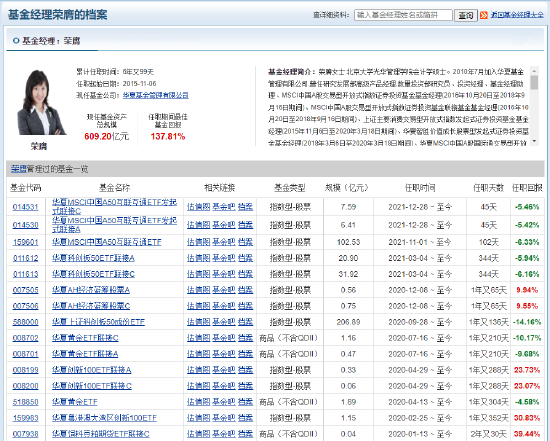
Task: Click the bio scrollbar thumb
Action: click(534, 82)
